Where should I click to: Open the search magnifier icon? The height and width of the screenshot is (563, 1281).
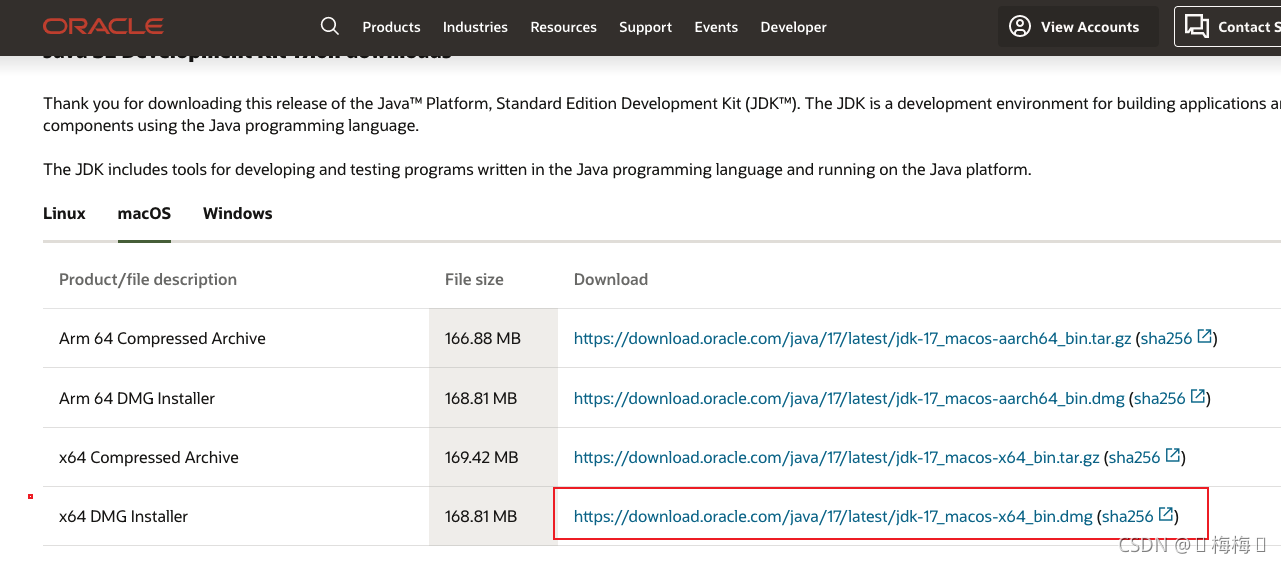click(330, 26)
